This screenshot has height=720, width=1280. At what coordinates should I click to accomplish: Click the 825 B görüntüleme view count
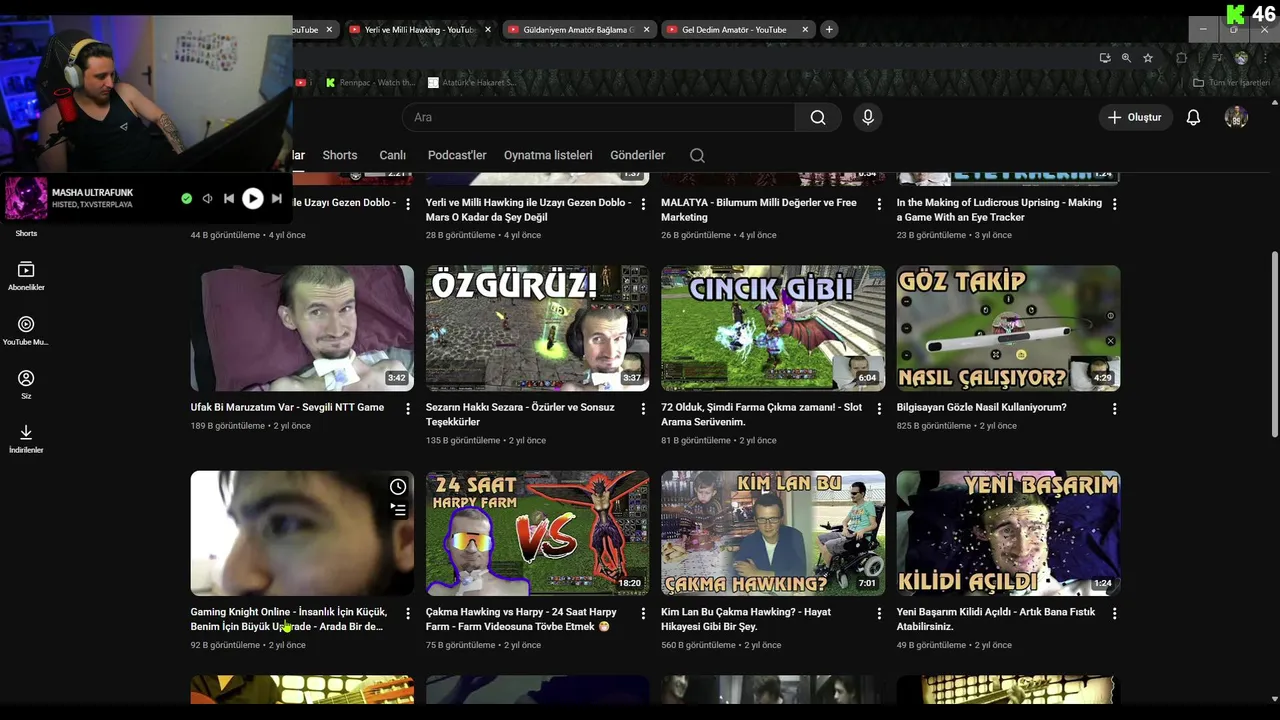pyautogui.click(x=933, y=426)
